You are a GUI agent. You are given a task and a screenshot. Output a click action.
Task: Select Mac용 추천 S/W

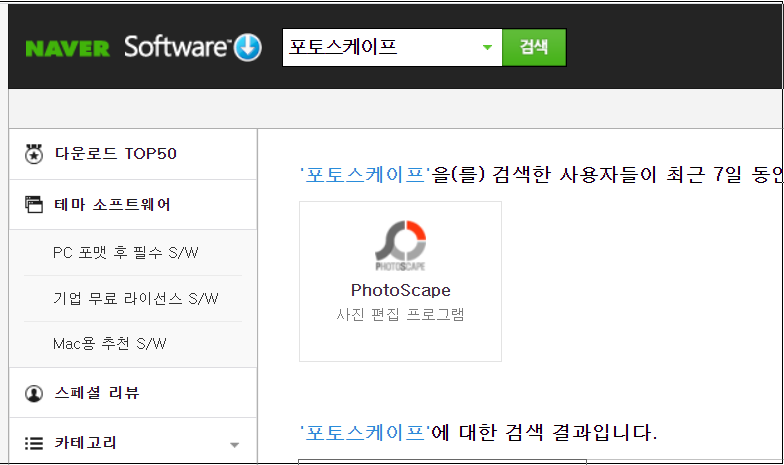[110, 344]
